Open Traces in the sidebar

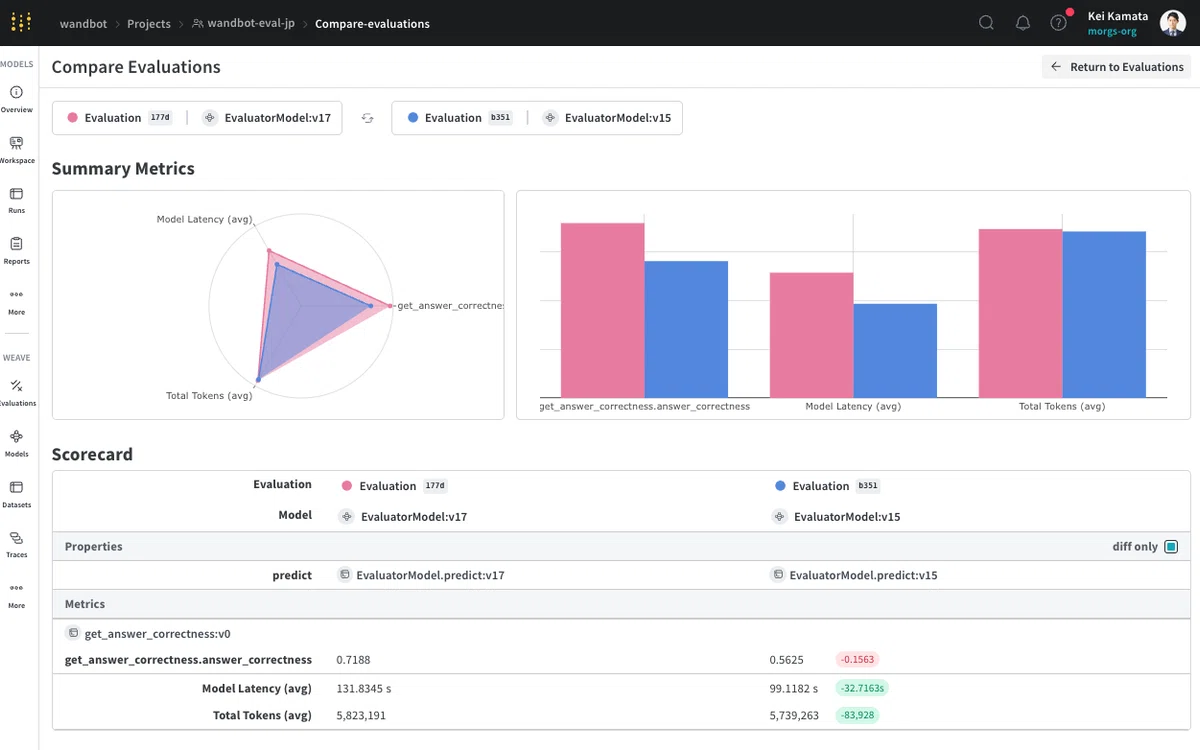(16, 544)
